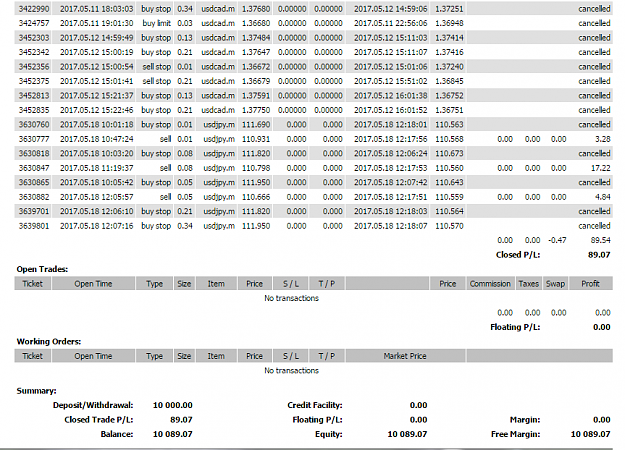Click close time 2017.05.12 14:59:06
This screenshot has height=450, width=625.
click(x=390, y=9)
